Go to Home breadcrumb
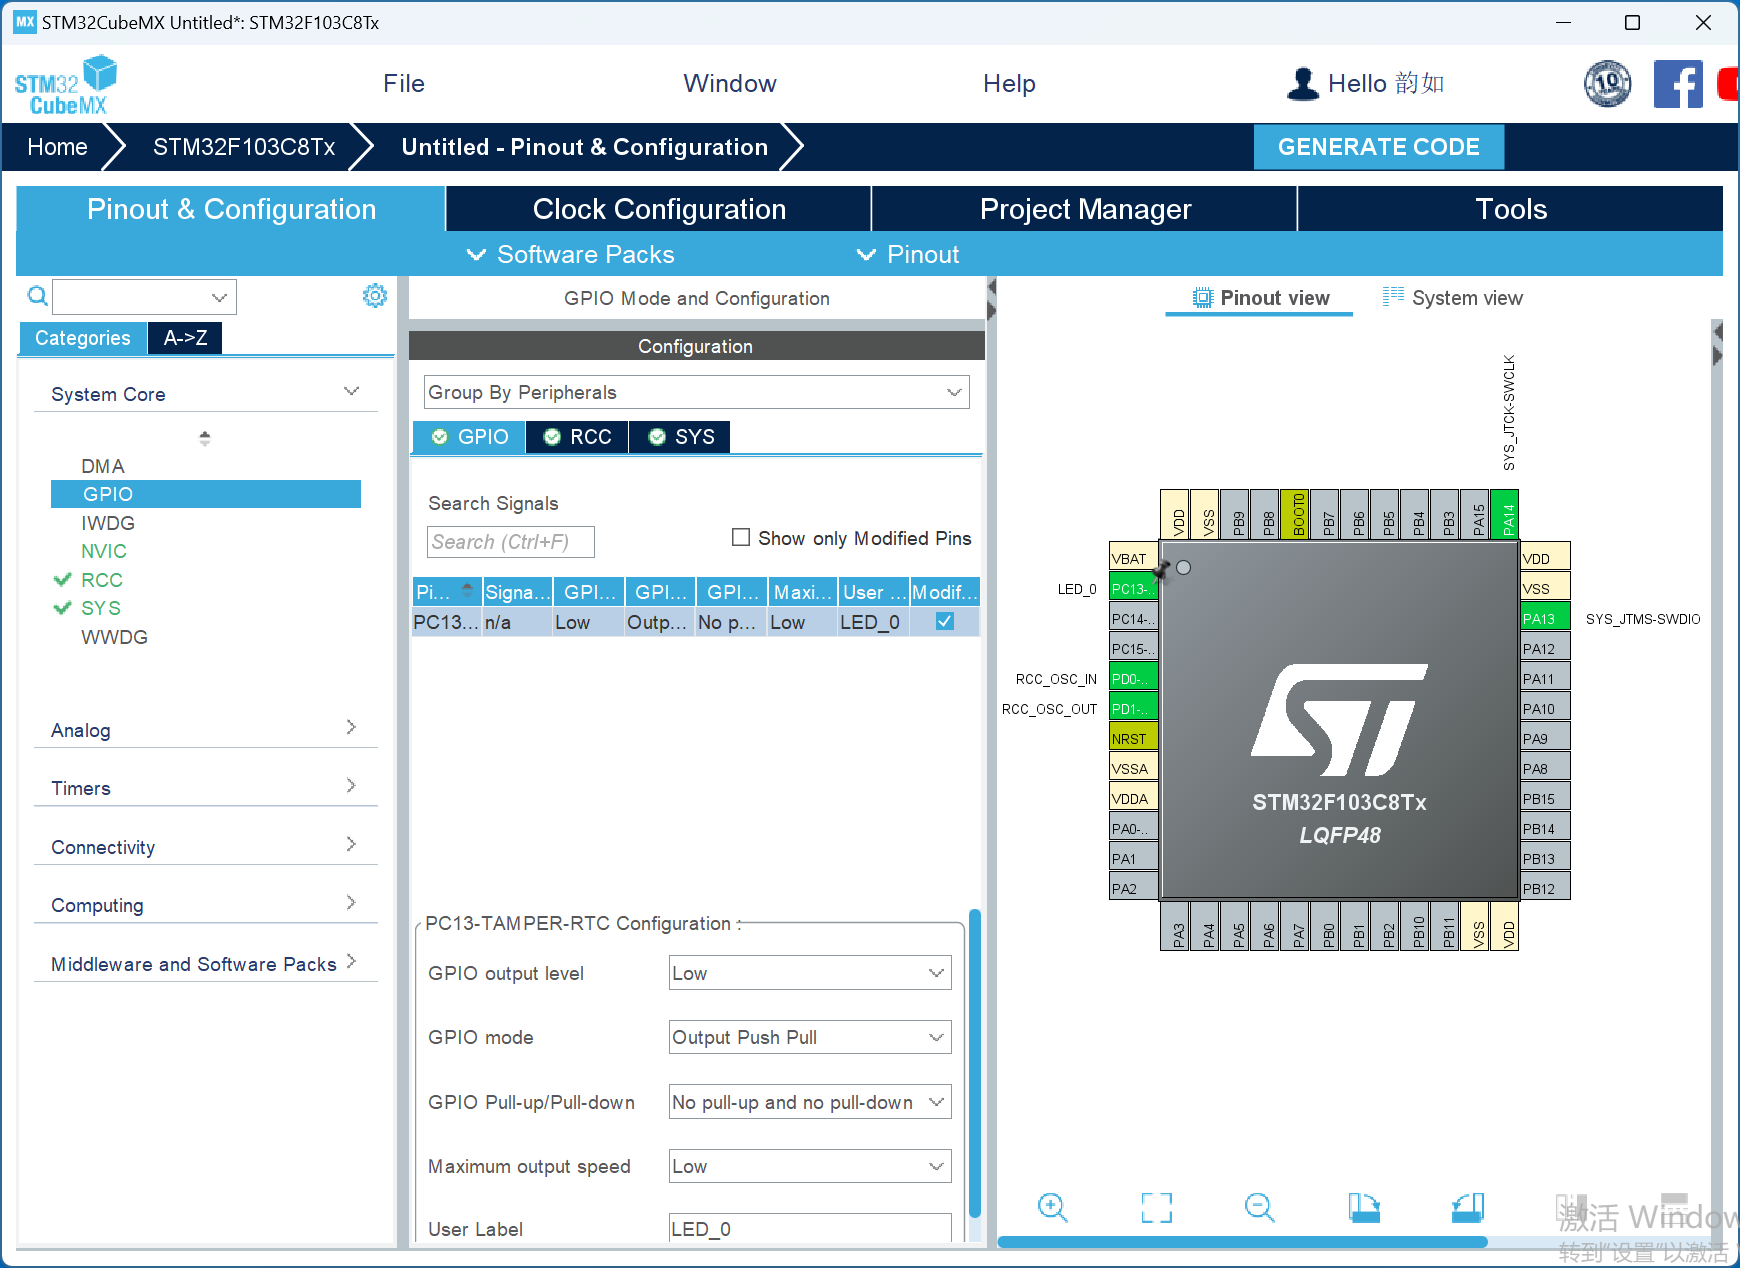 point(57,147)
